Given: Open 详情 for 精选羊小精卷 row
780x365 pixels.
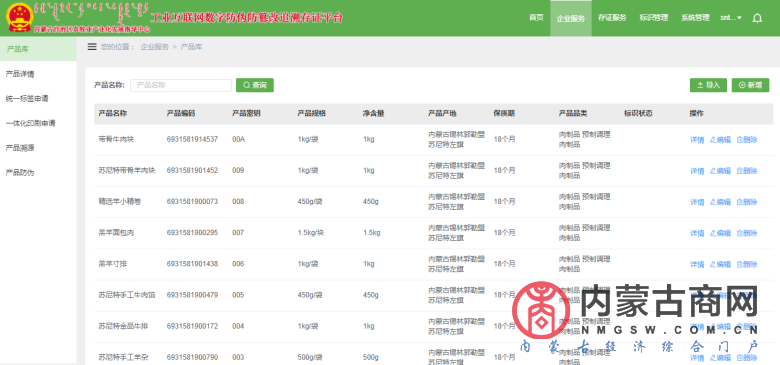Looking at the screenshot, I should pos(697,202).
